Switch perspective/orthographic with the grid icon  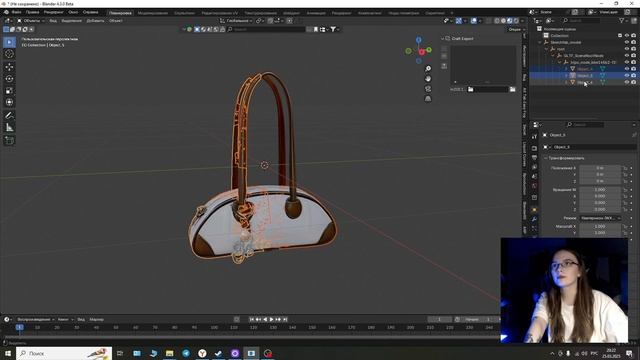point(428,99)
